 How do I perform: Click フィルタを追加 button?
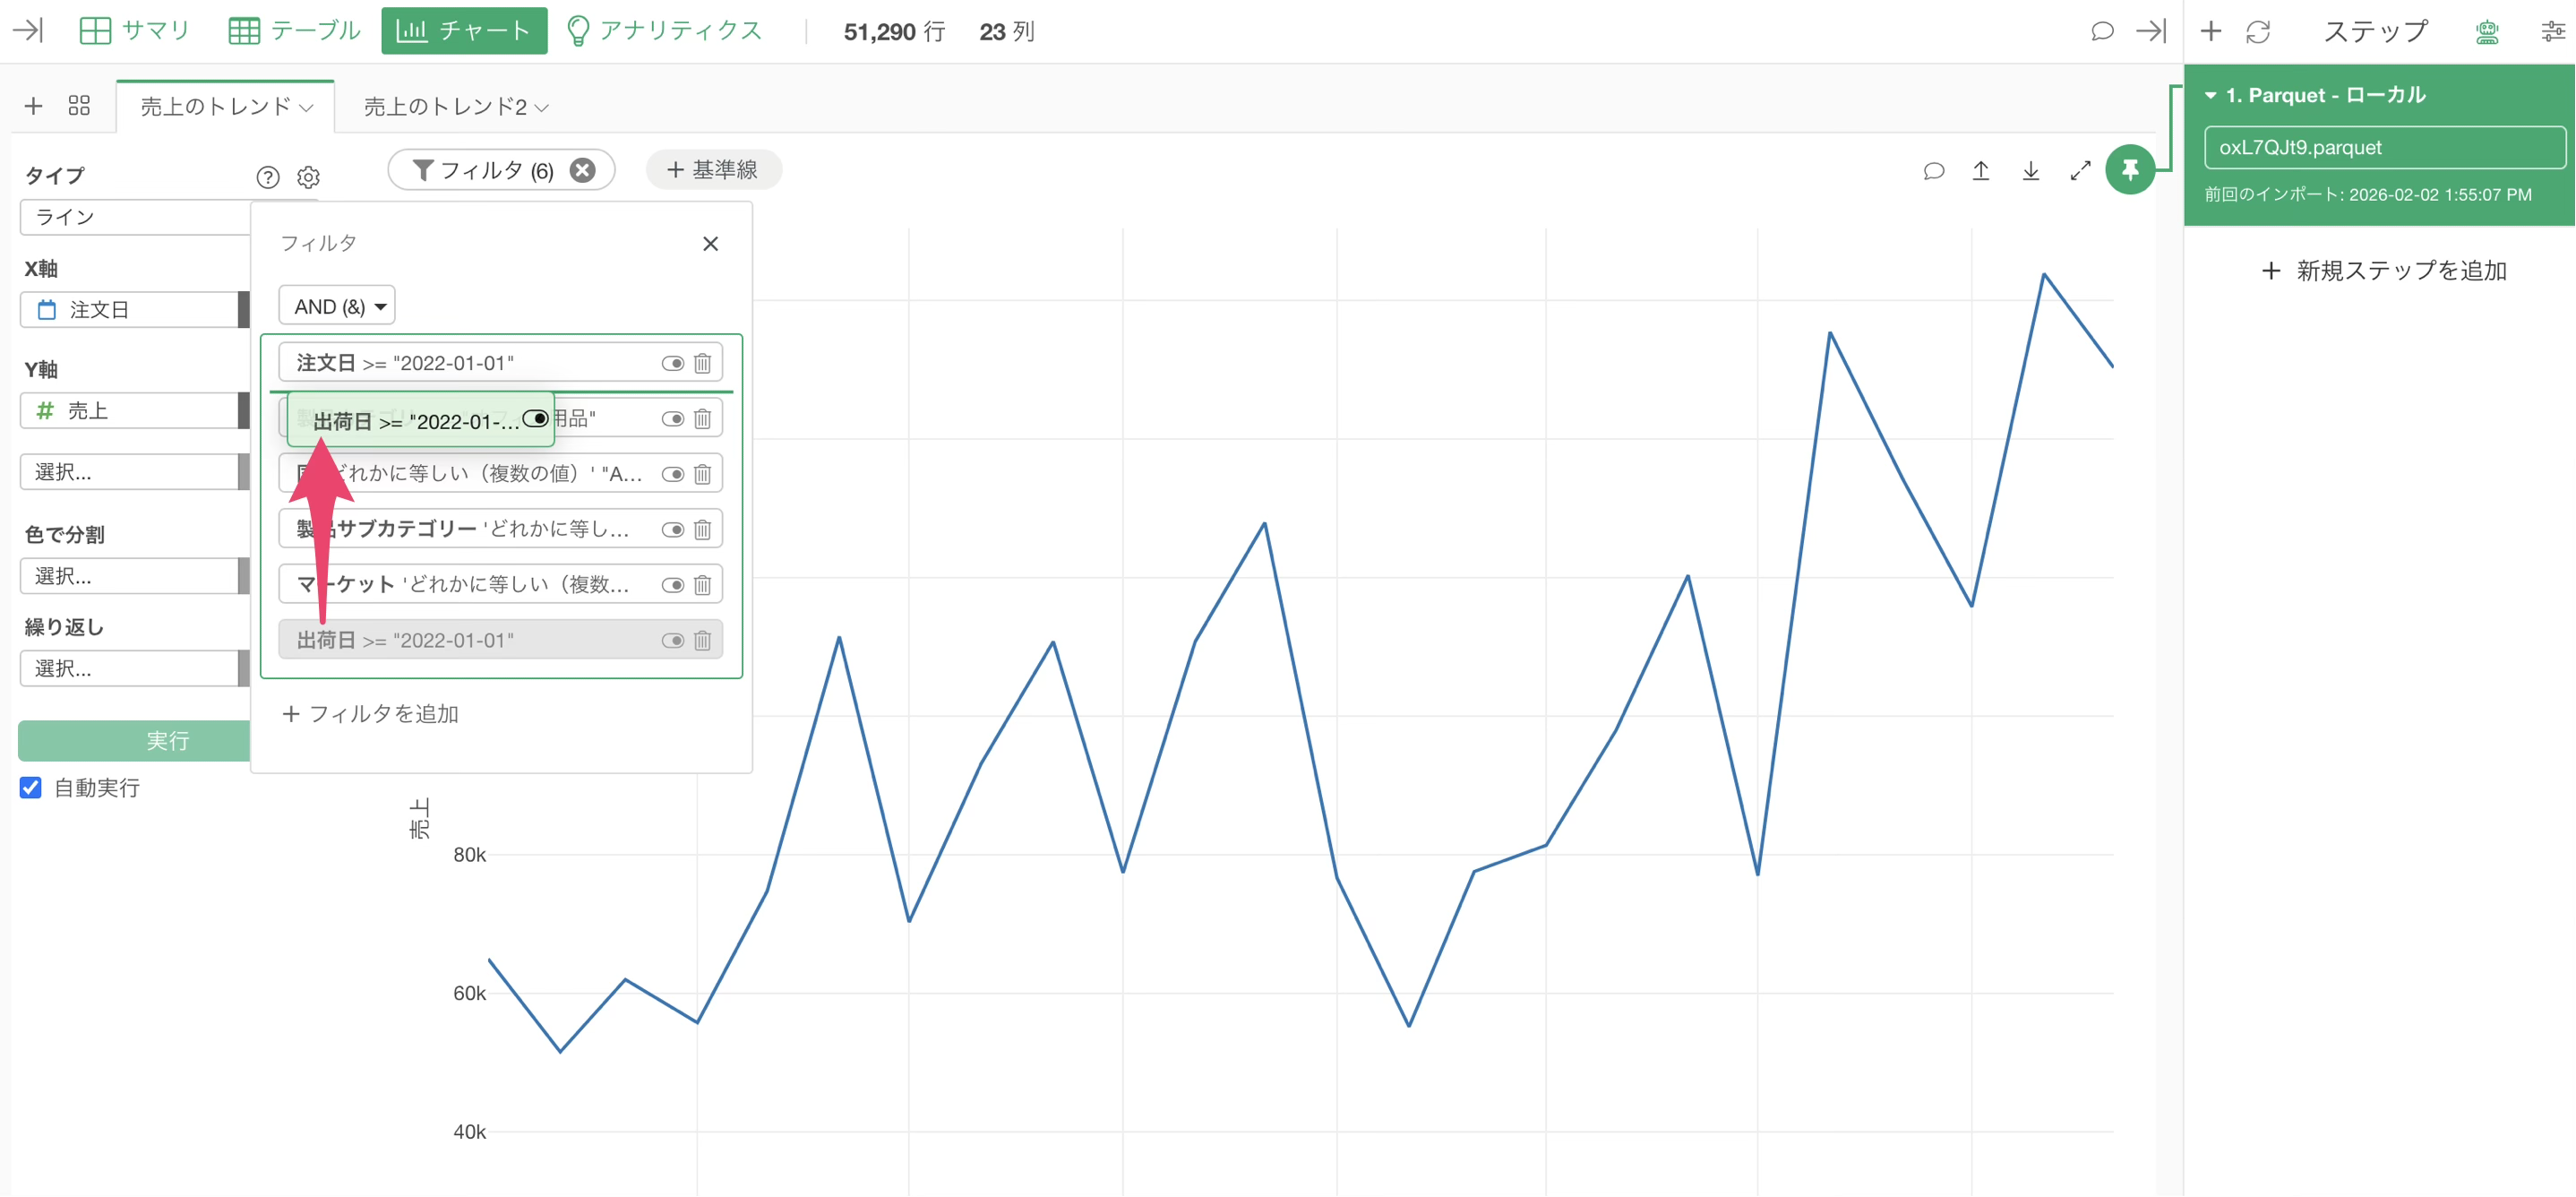[371, 713]
